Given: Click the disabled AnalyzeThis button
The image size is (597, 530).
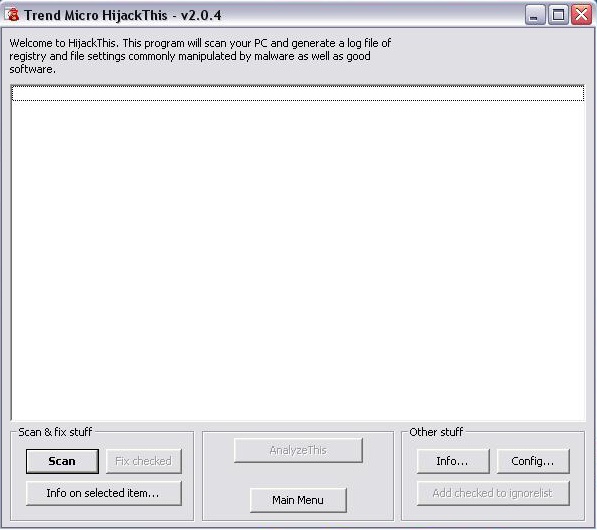Looking at the screenshot, I should 298,450.
